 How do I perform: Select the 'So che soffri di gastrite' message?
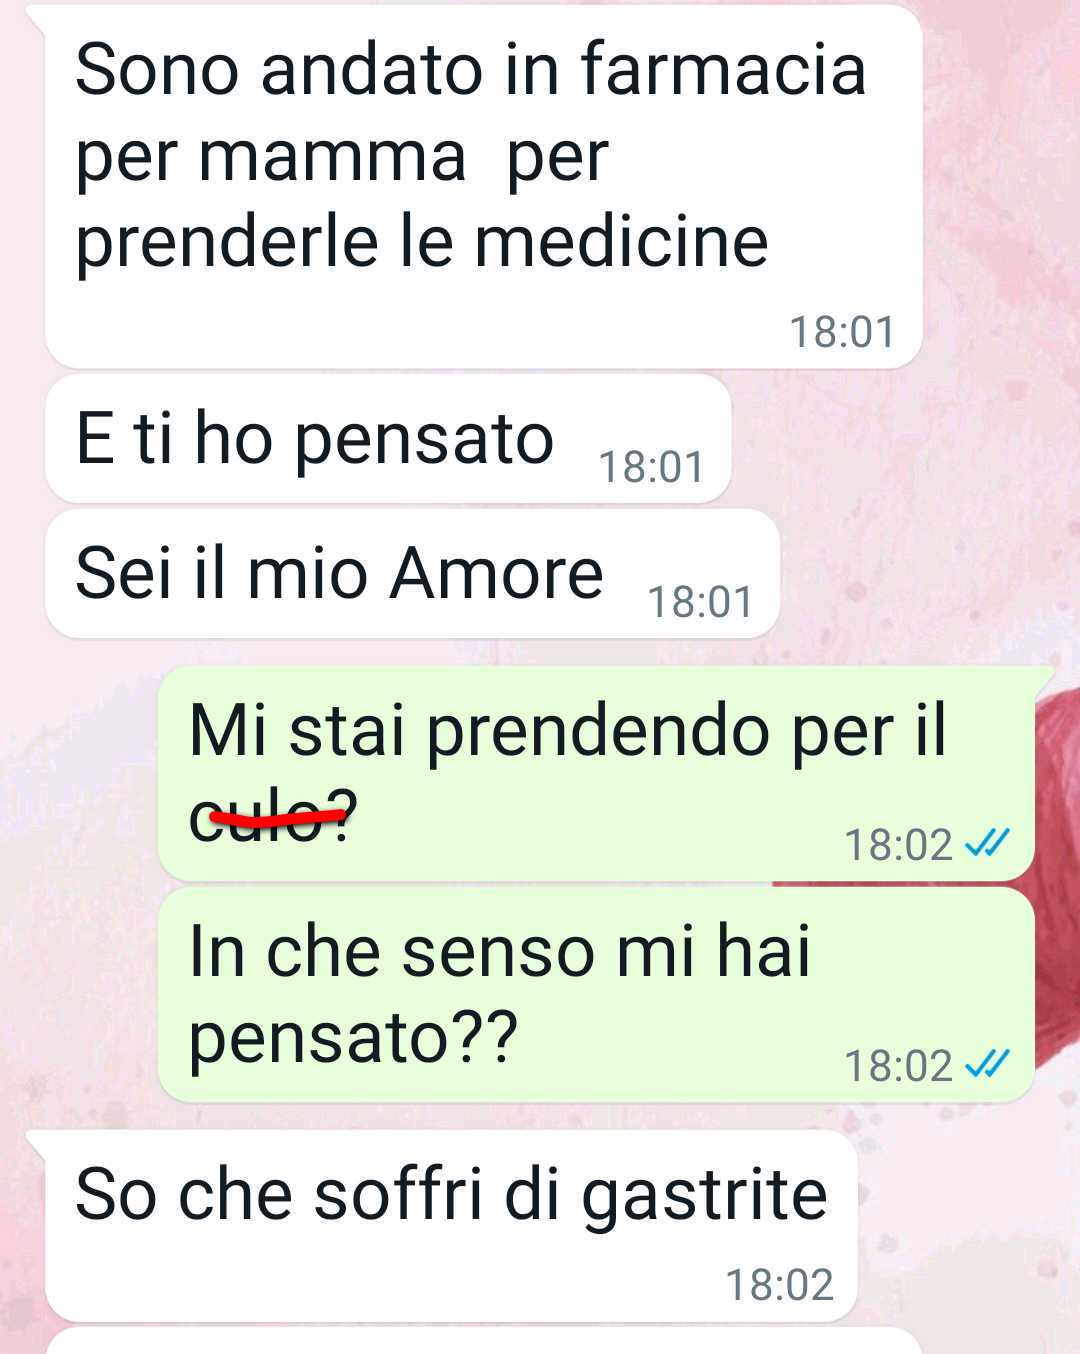[x=451, y=1226]
